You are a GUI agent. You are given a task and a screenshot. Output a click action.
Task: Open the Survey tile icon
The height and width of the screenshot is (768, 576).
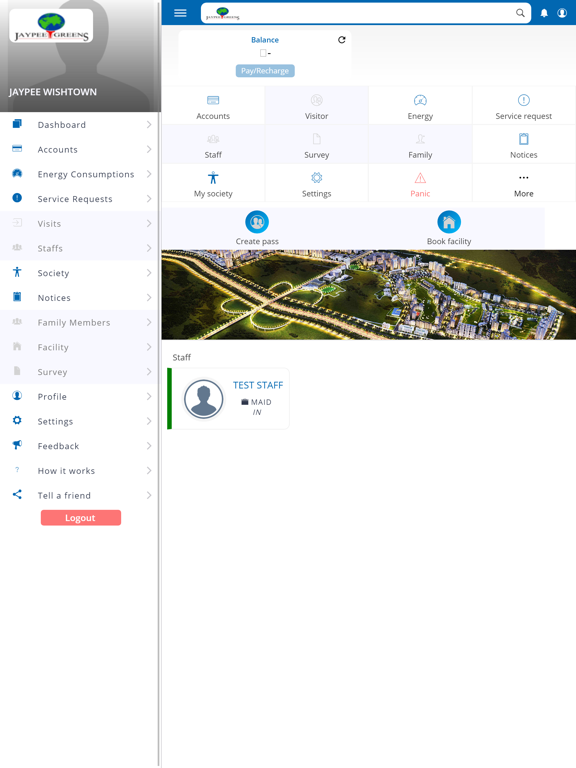[316, 139]
